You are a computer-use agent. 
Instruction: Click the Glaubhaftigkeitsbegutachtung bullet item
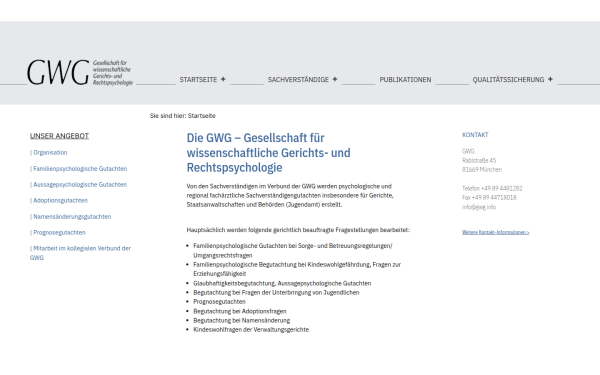(282, 283)
